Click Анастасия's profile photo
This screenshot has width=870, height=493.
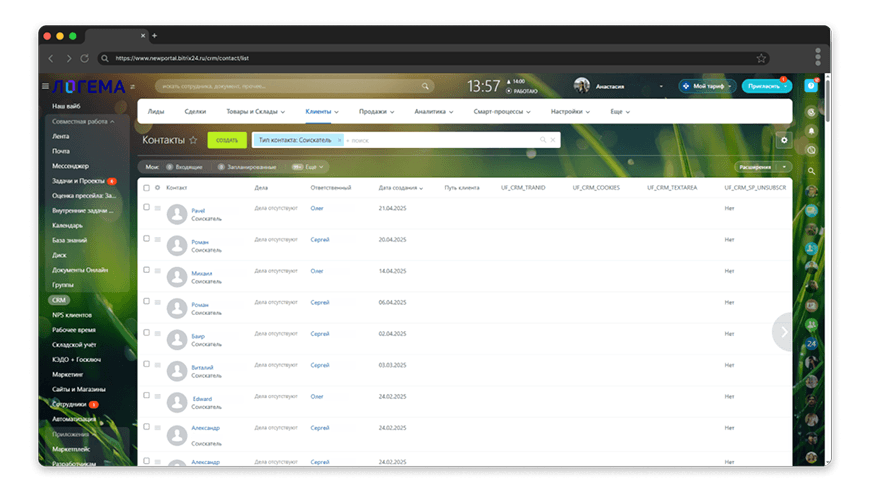point(581,86)
